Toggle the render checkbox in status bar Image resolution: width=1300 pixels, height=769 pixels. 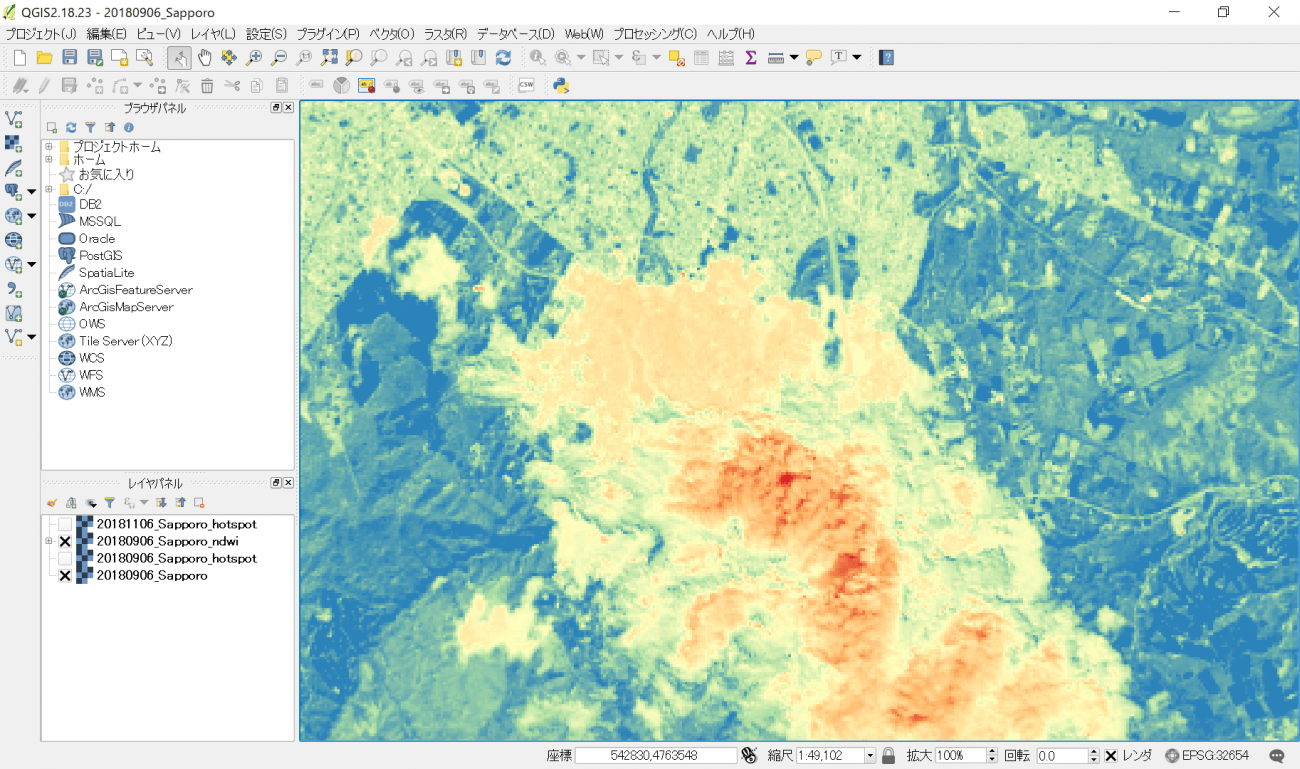[x=1110, y=756]
